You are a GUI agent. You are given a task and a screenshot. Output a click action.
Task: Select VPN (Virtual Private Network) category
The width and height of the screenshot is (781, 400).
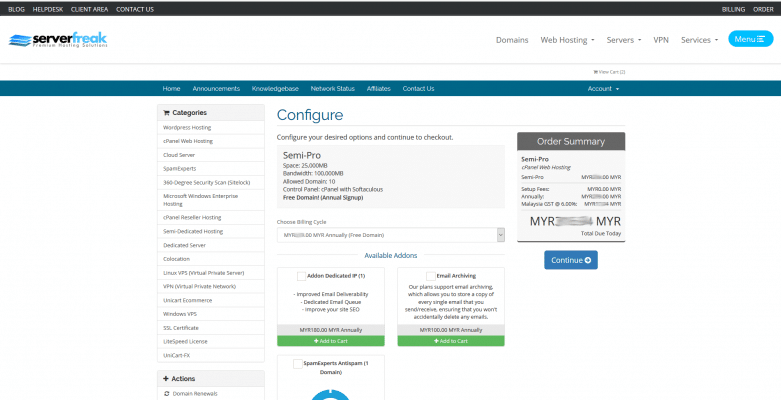211,286
